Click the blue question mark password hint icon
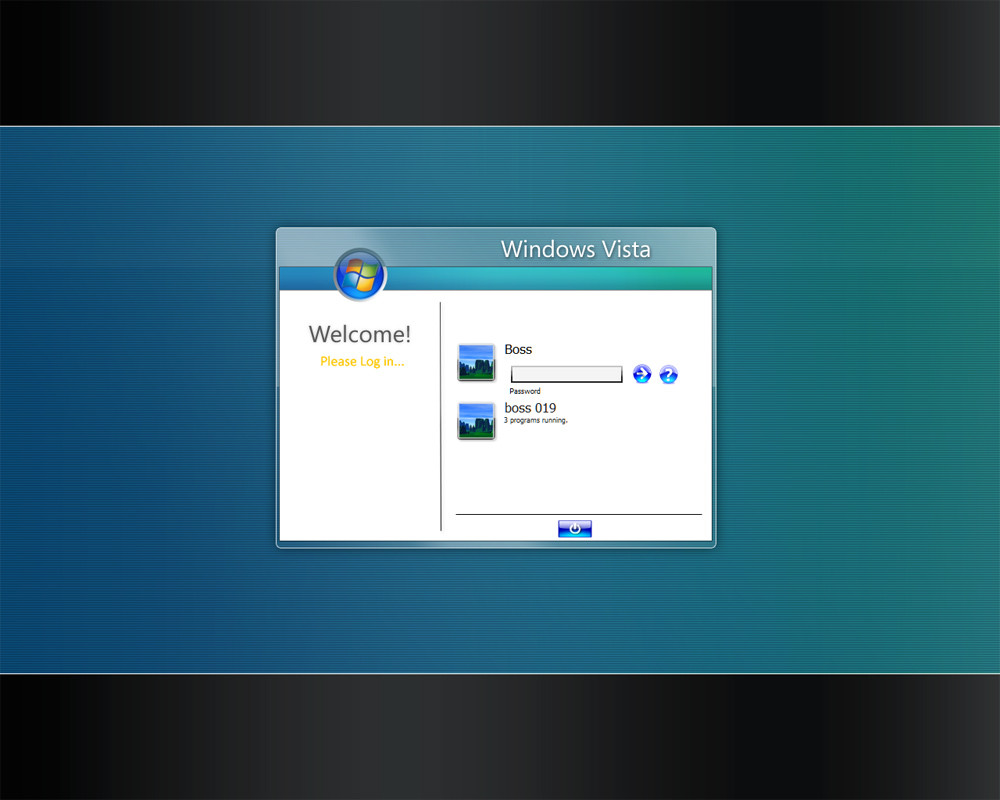Viewport: 1000px width, 800px height. tap(668, 374)
